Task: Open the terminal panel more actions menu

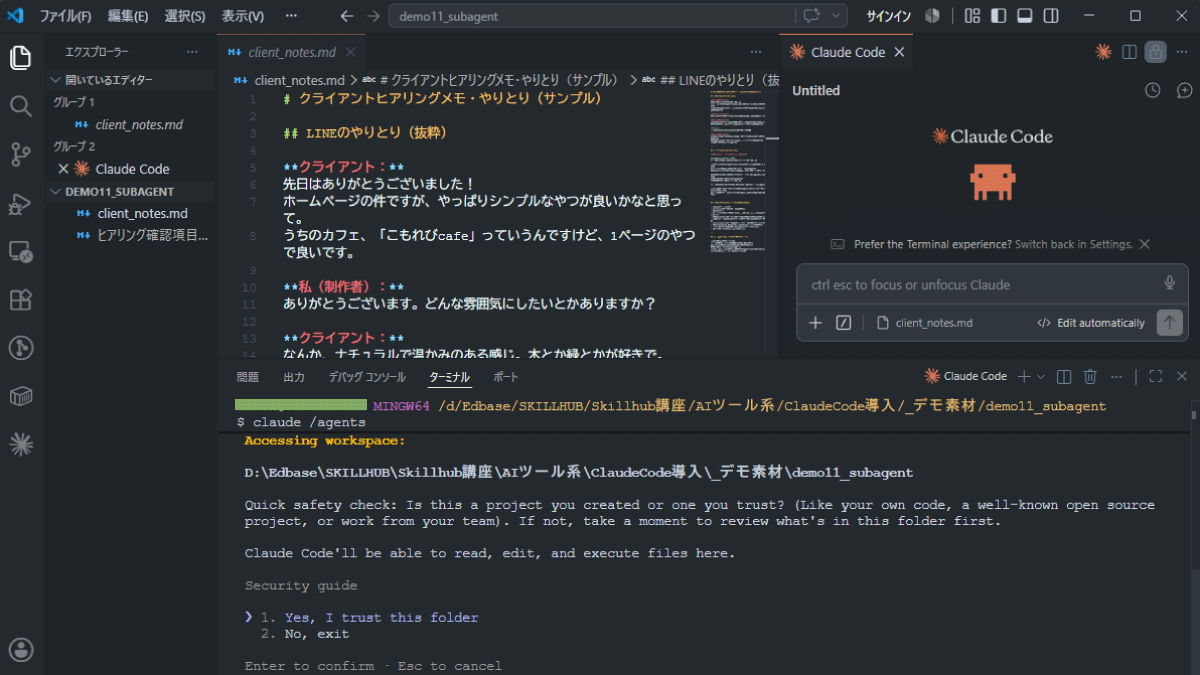Action: [x=1116, y=376]
